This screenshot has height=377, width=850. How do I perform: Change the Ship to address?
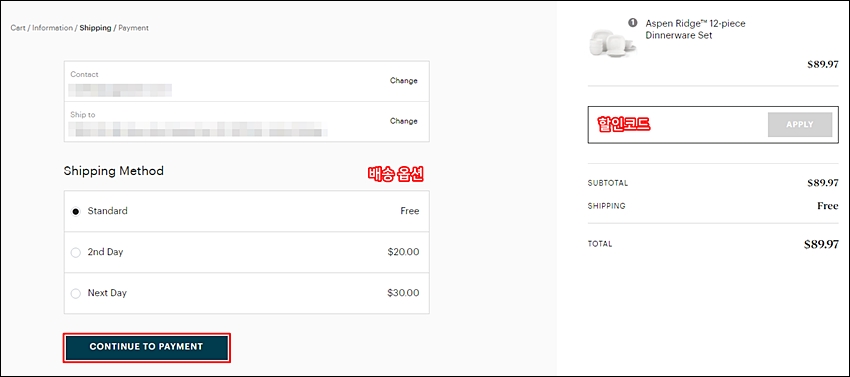pos(404,121)
